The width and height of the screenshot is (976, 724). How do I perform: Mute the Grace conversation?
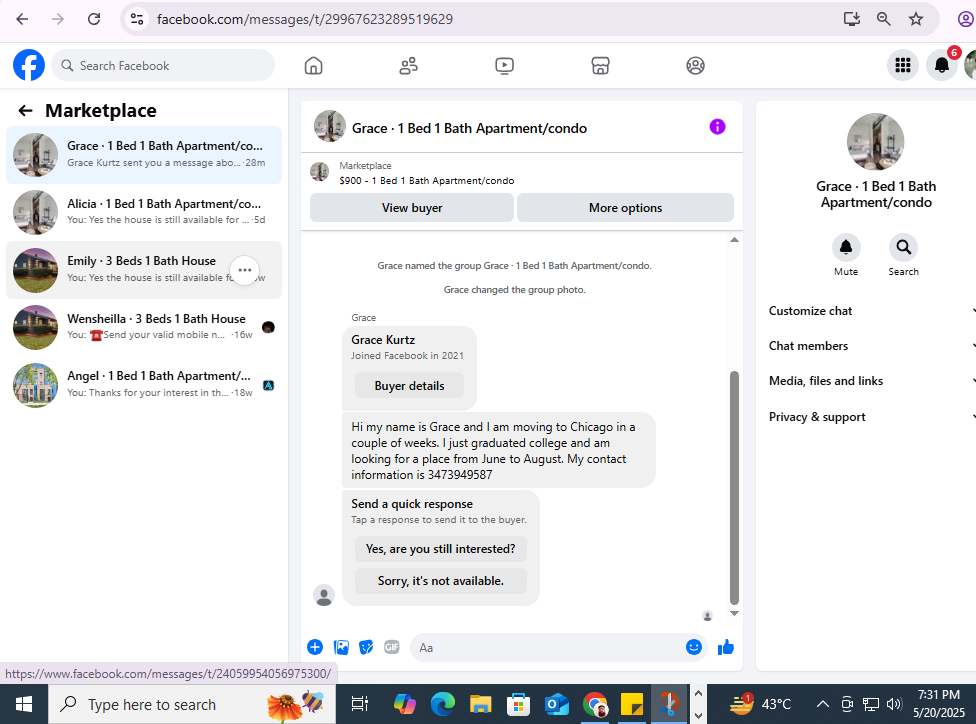[846, 248]
